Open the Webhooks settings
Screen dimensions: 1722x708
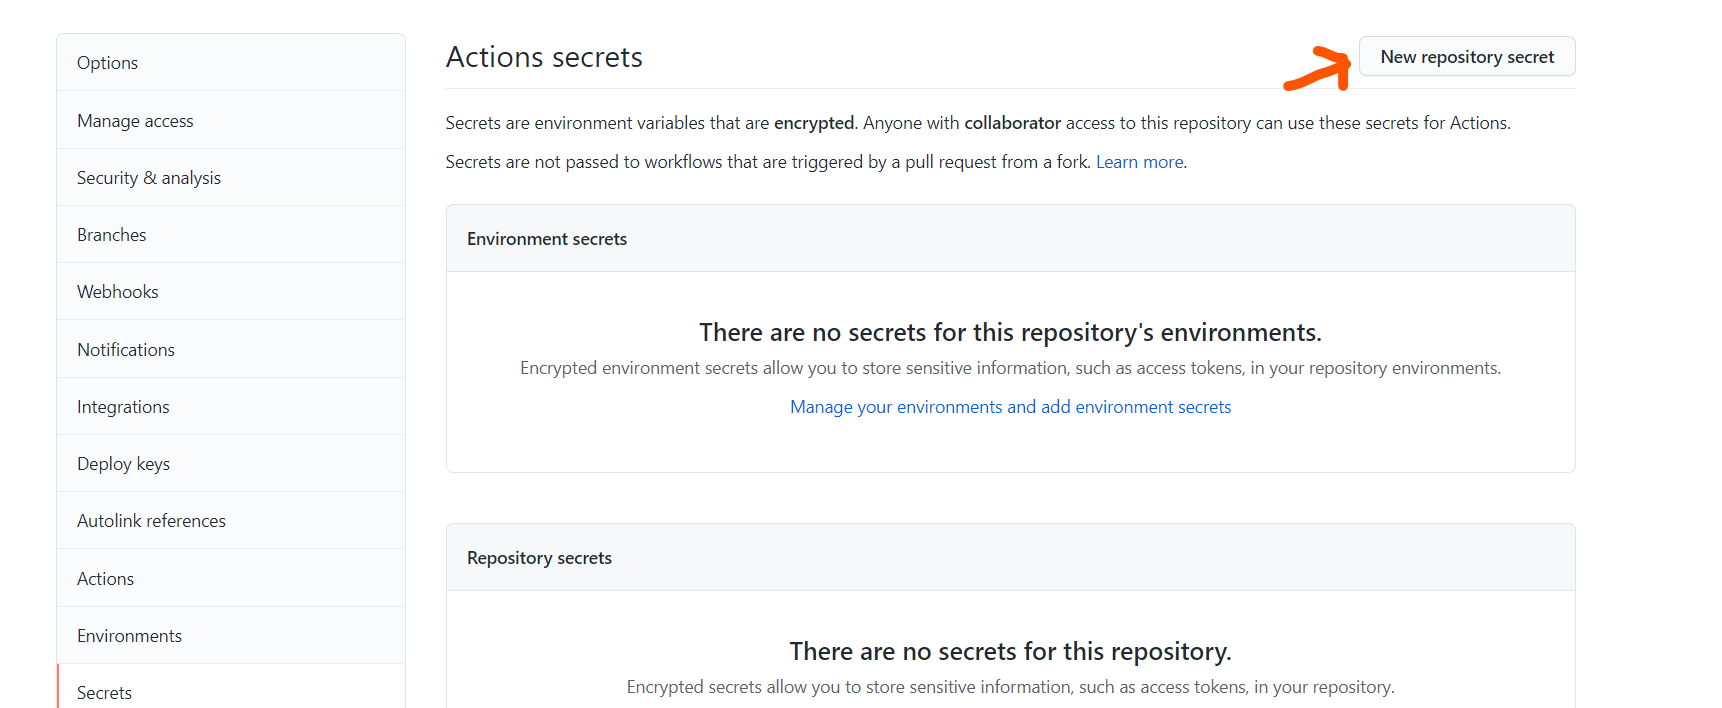(118, 292)
